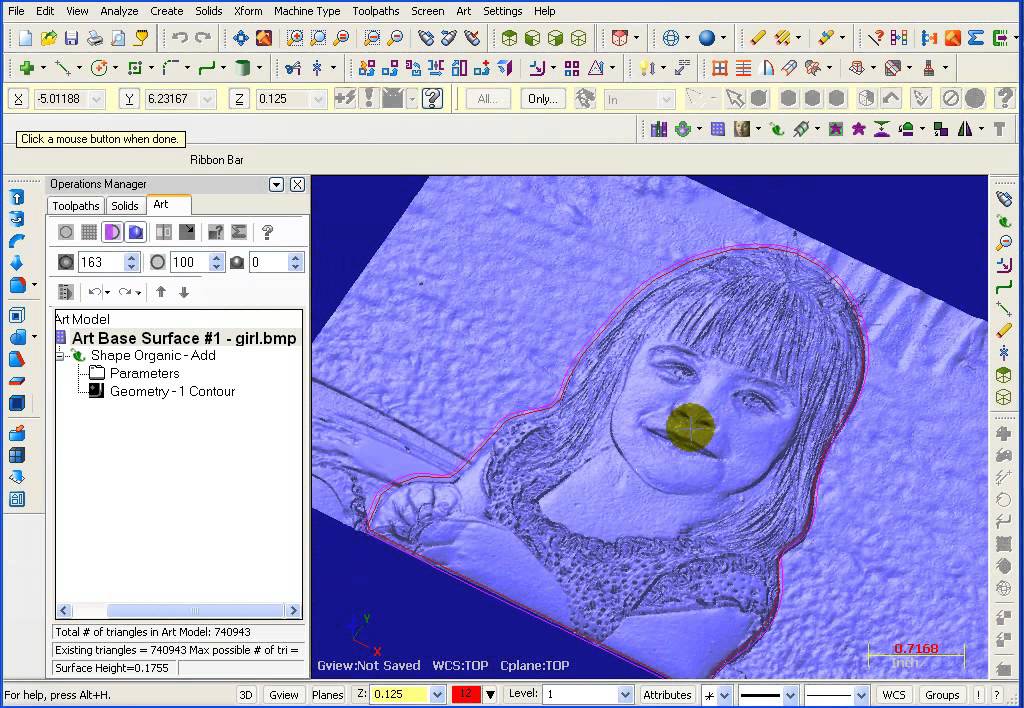1024x708 pixels.
Task: Open the shaded render view icon in Art panel
Action: point(135,231)
